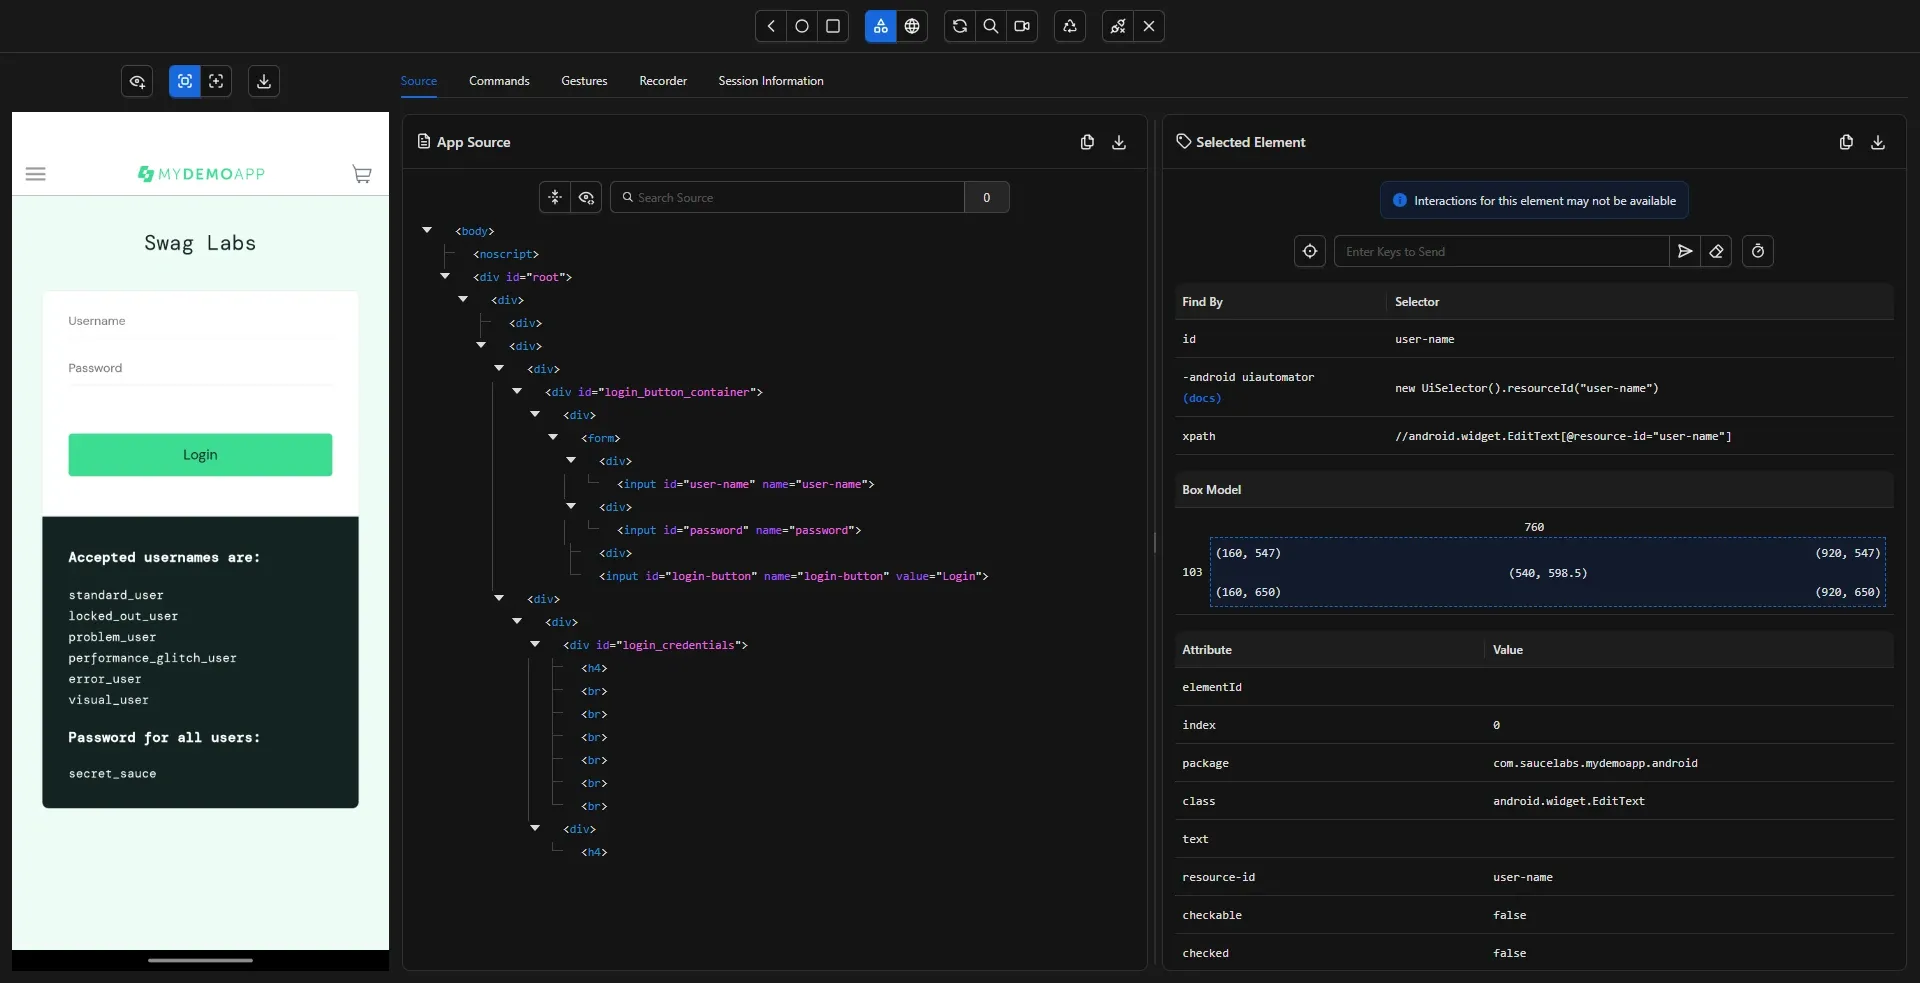The width and height of the screenshot is (1920, 983).
Task: Open the Gestures tab
Action: pyautogui.click(x=584, y=81)
